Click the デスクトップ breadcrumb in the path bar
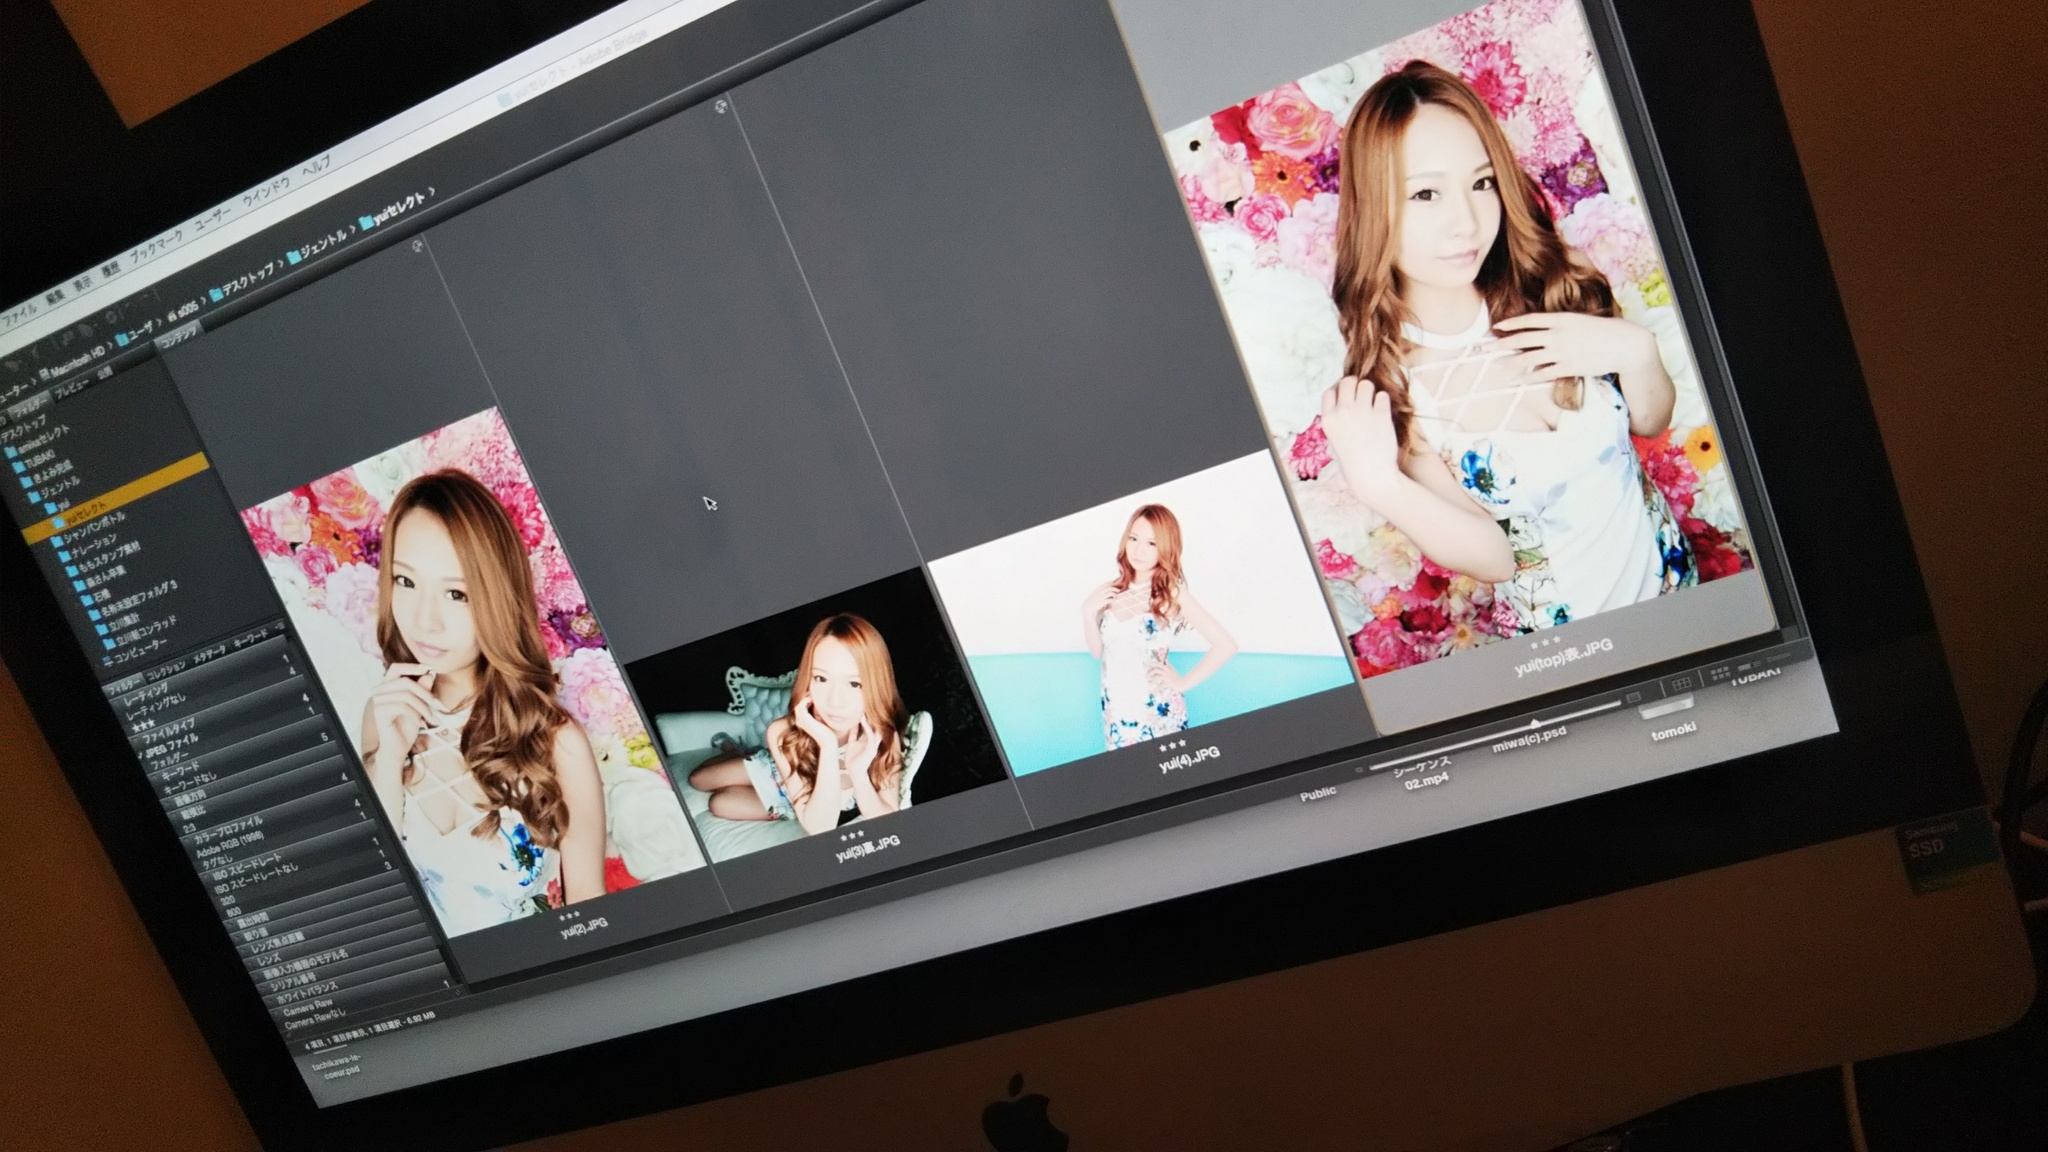 240,283
